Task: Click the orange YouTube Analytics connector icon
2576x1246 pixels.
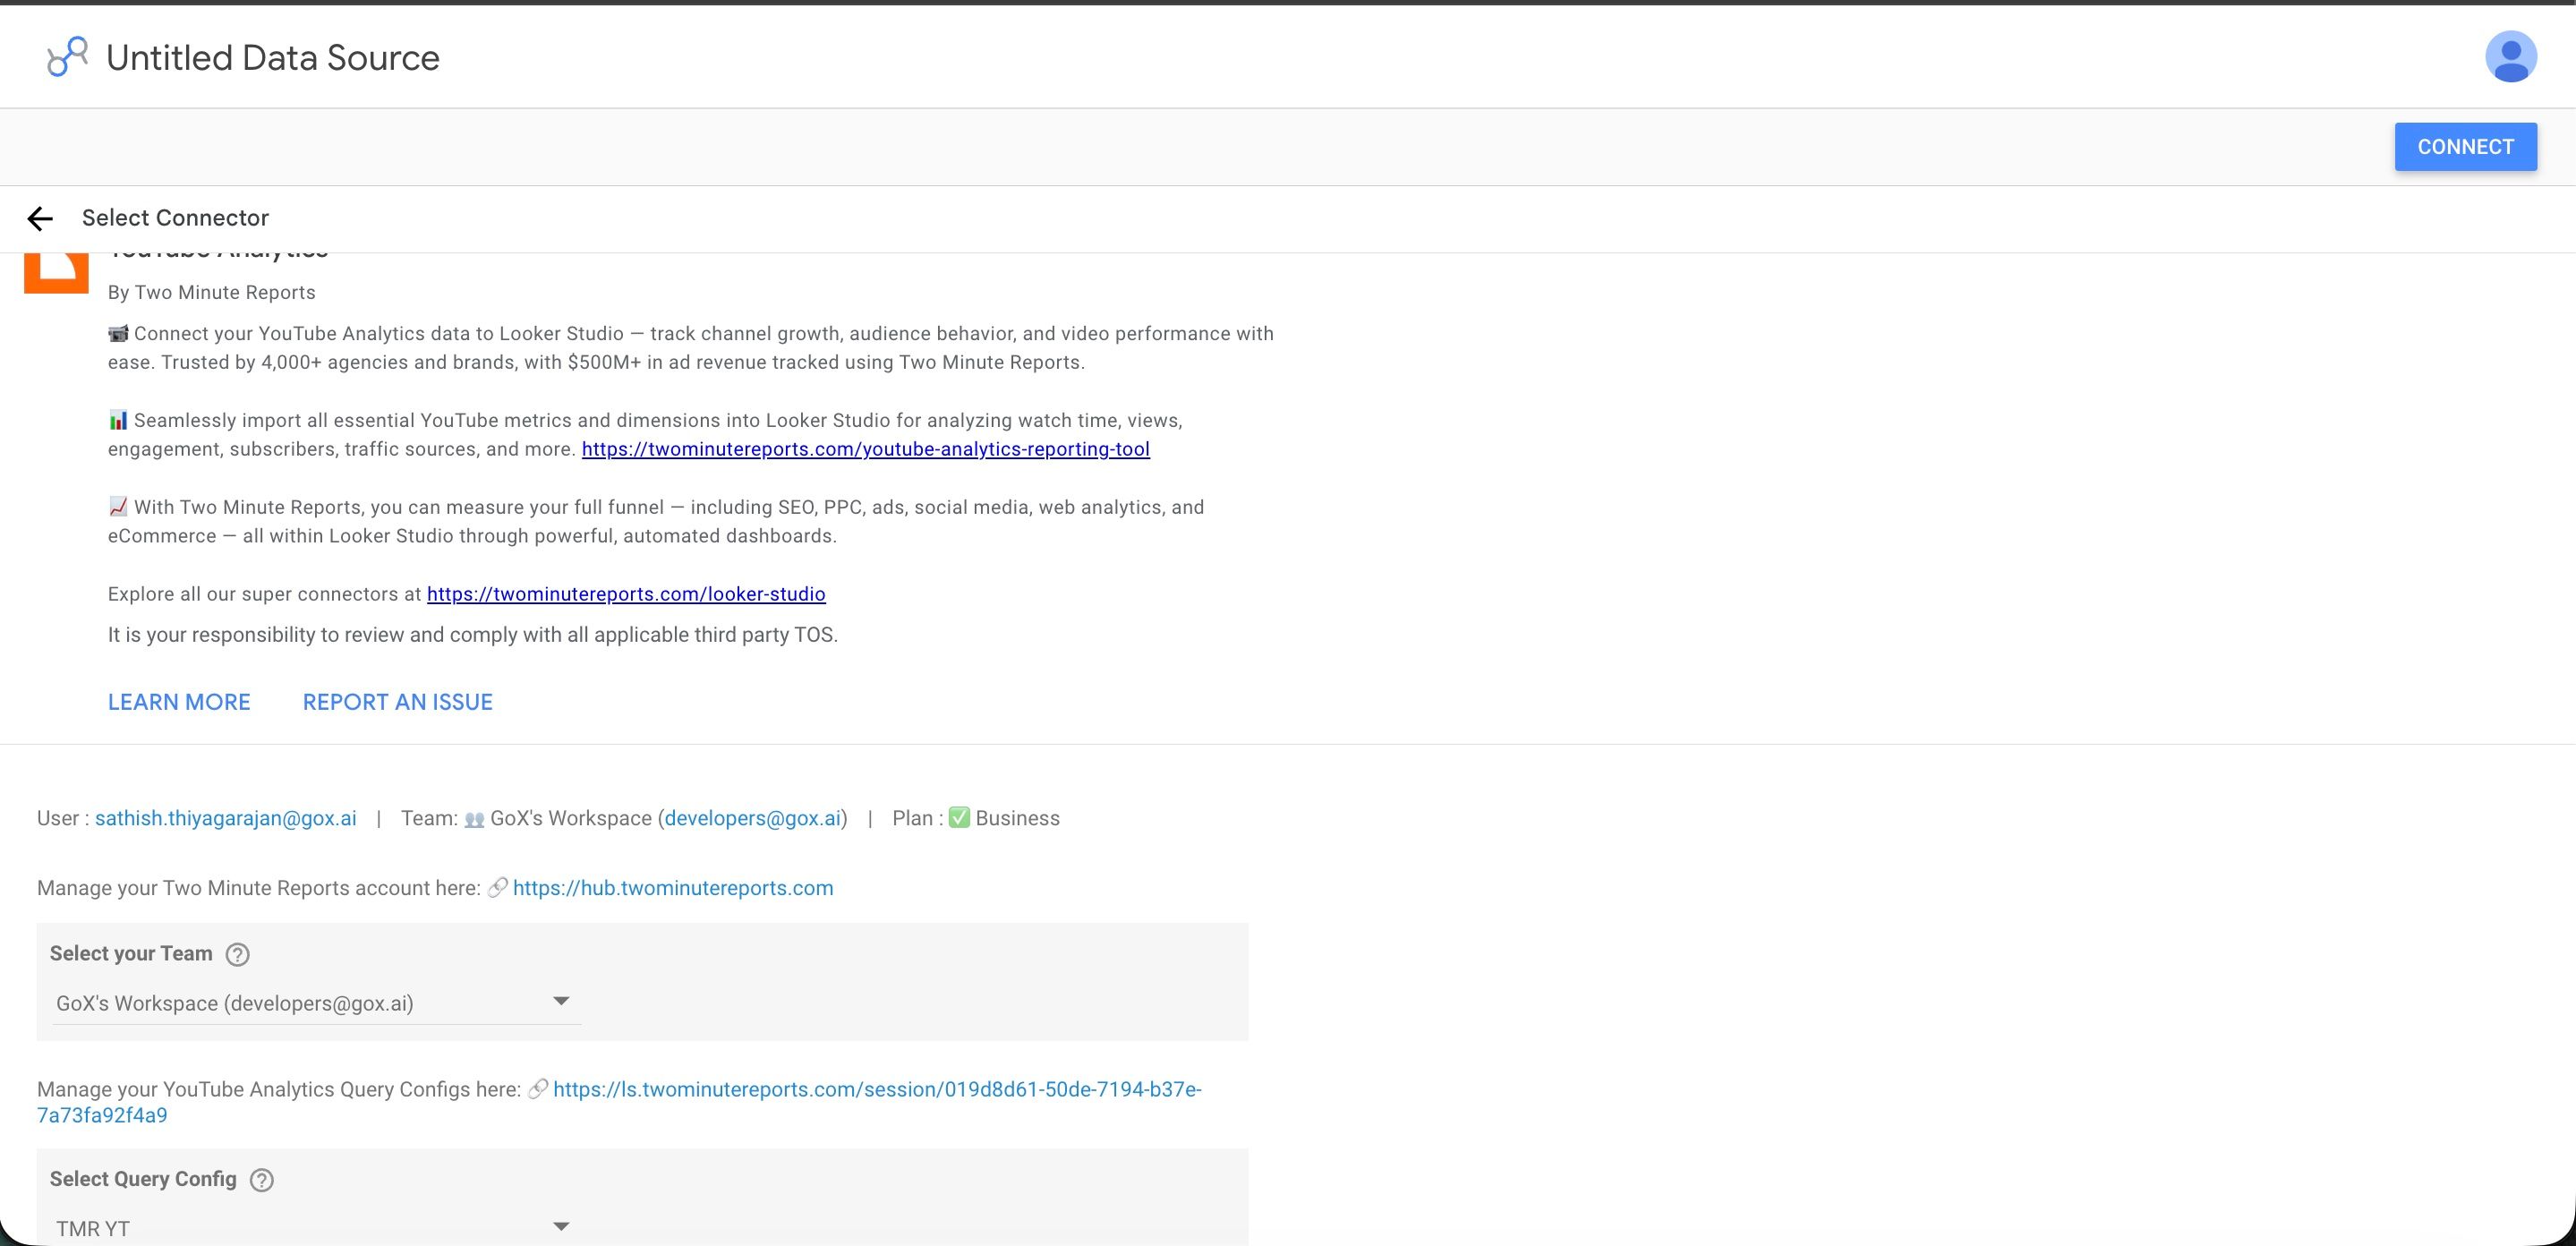Action: (57, 270)
